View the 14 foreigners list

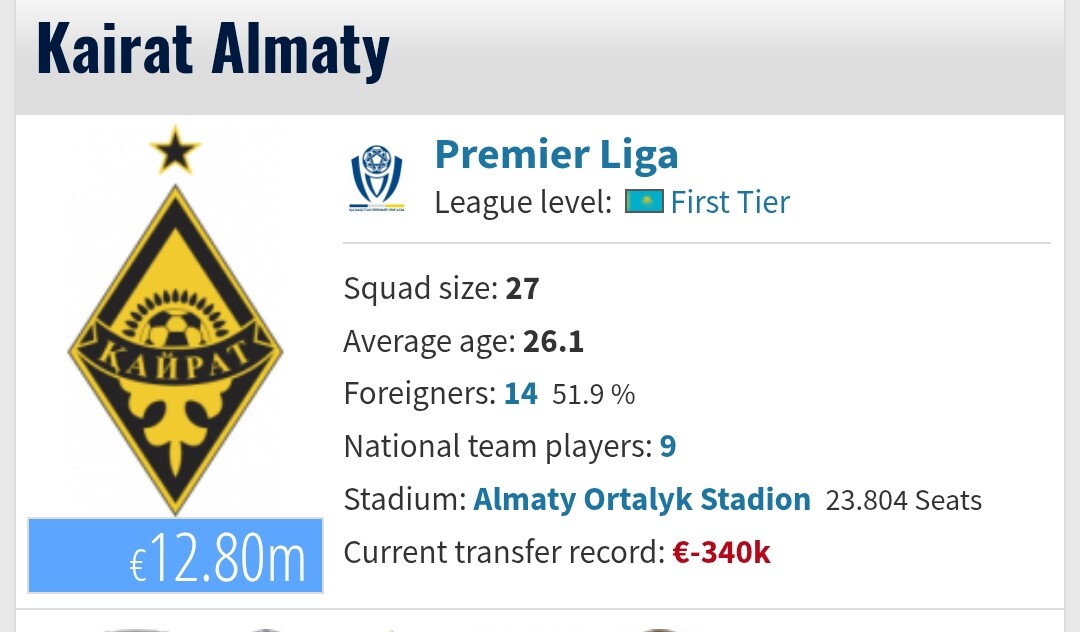(521, 394)
